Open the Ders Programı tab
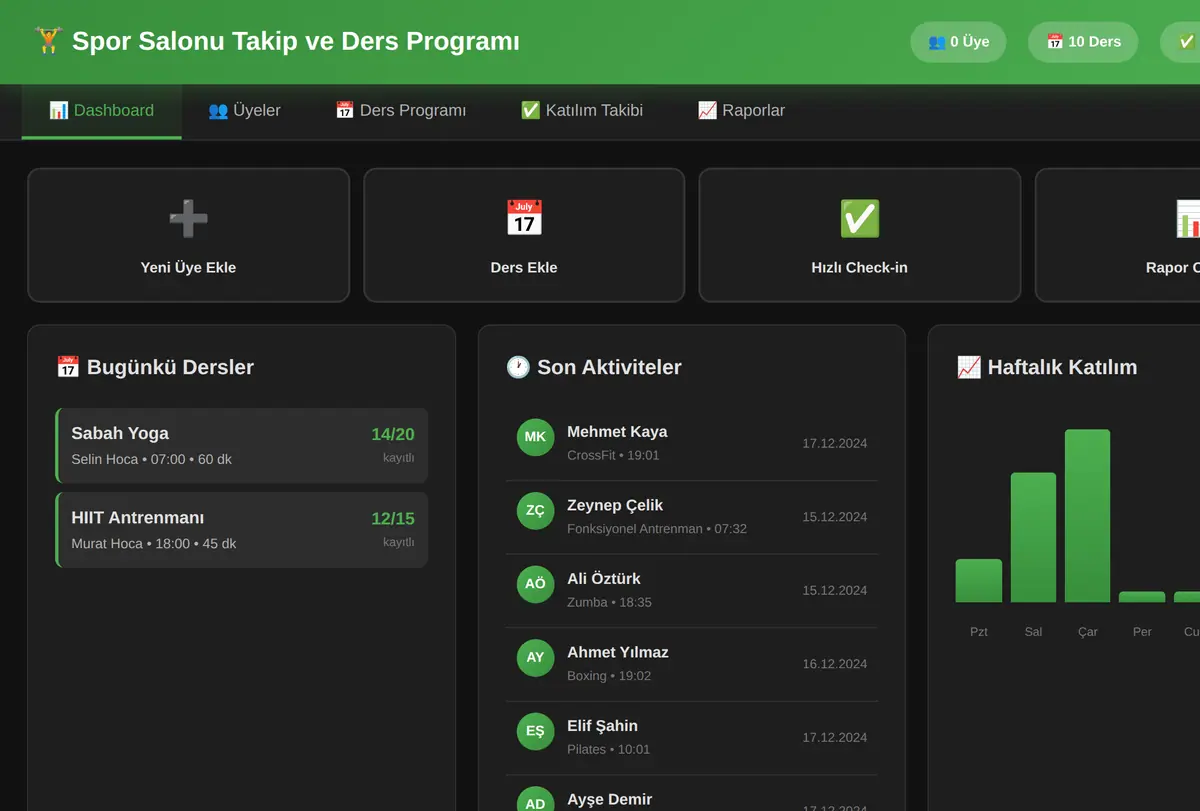Viewport: 1200px width, 811px height. 401,111
